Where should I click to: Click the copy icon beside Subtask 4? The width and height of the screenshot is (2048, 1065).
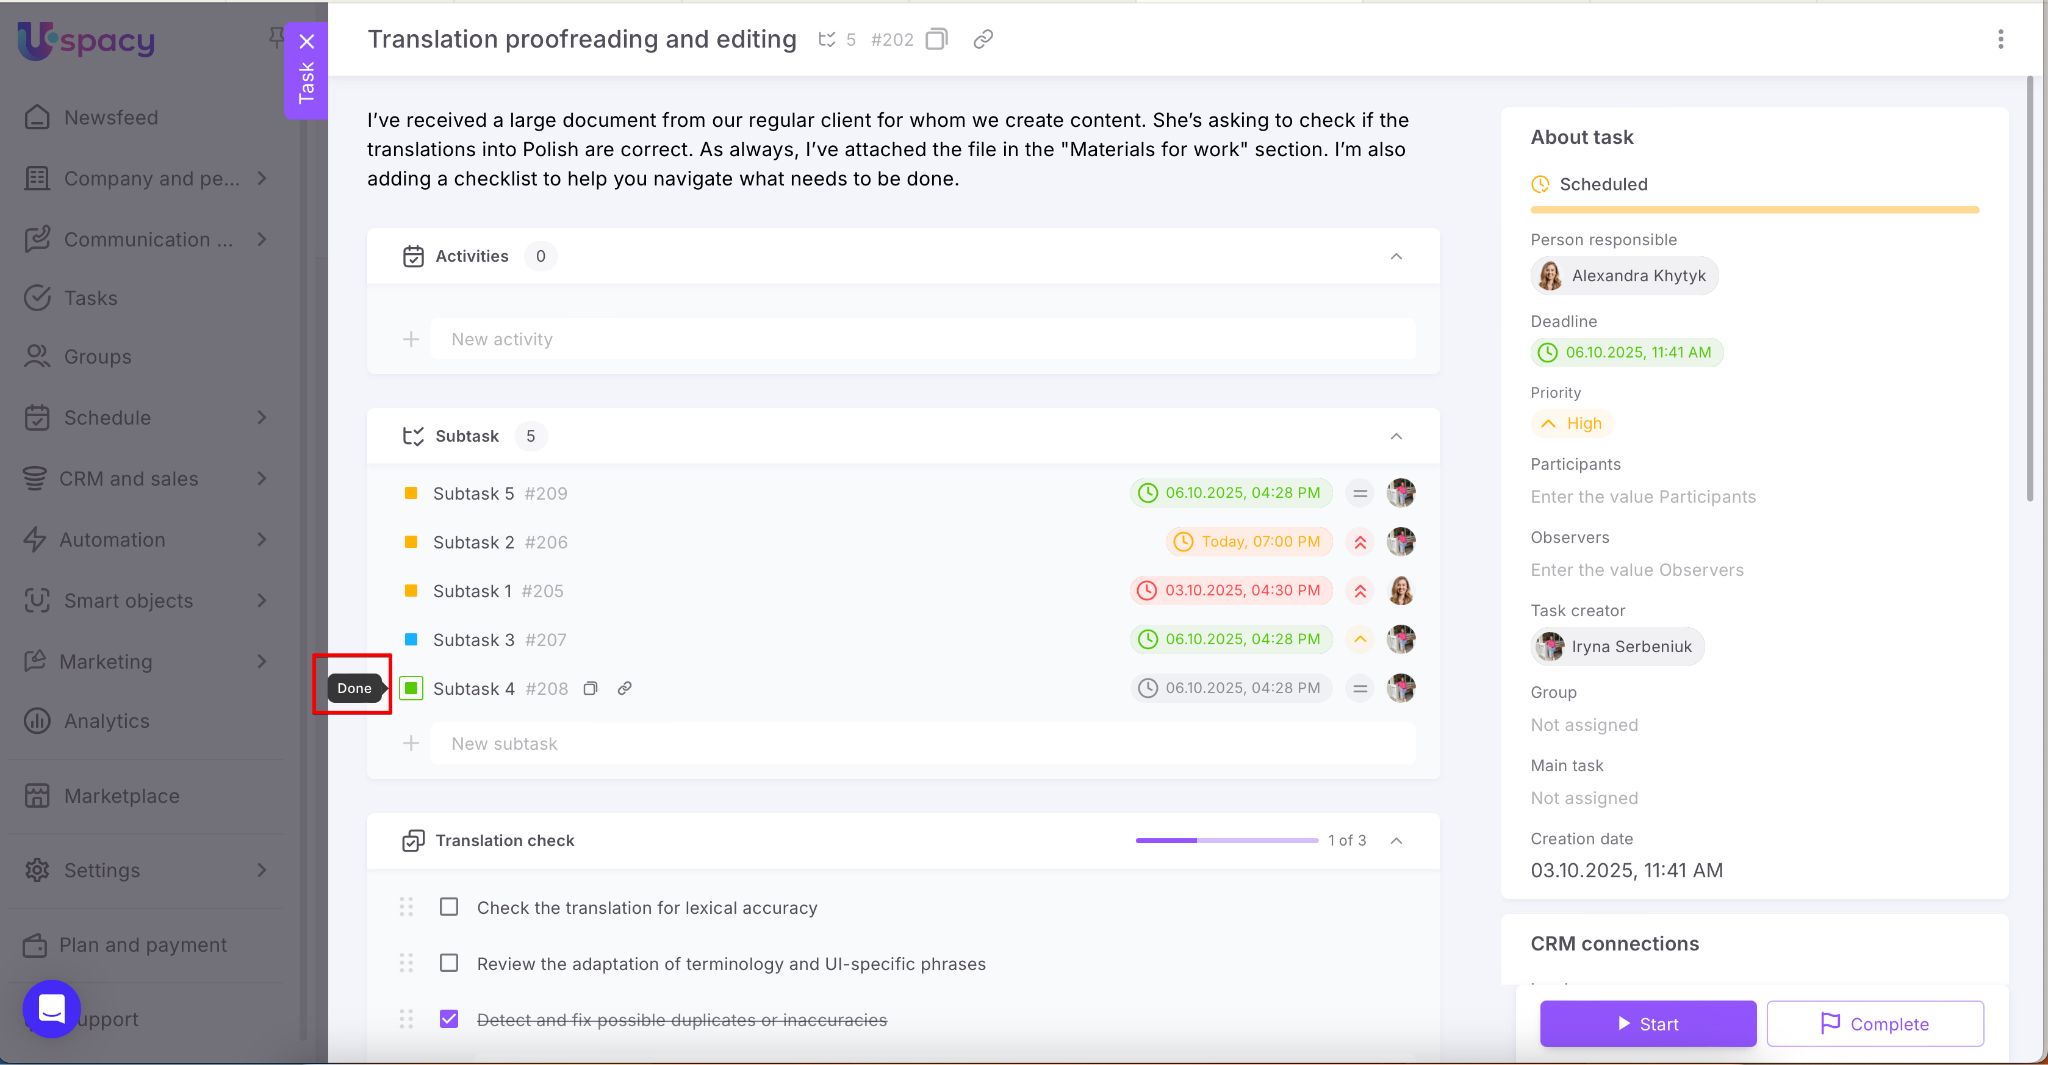pyautogui.click(x=591, y=688)
